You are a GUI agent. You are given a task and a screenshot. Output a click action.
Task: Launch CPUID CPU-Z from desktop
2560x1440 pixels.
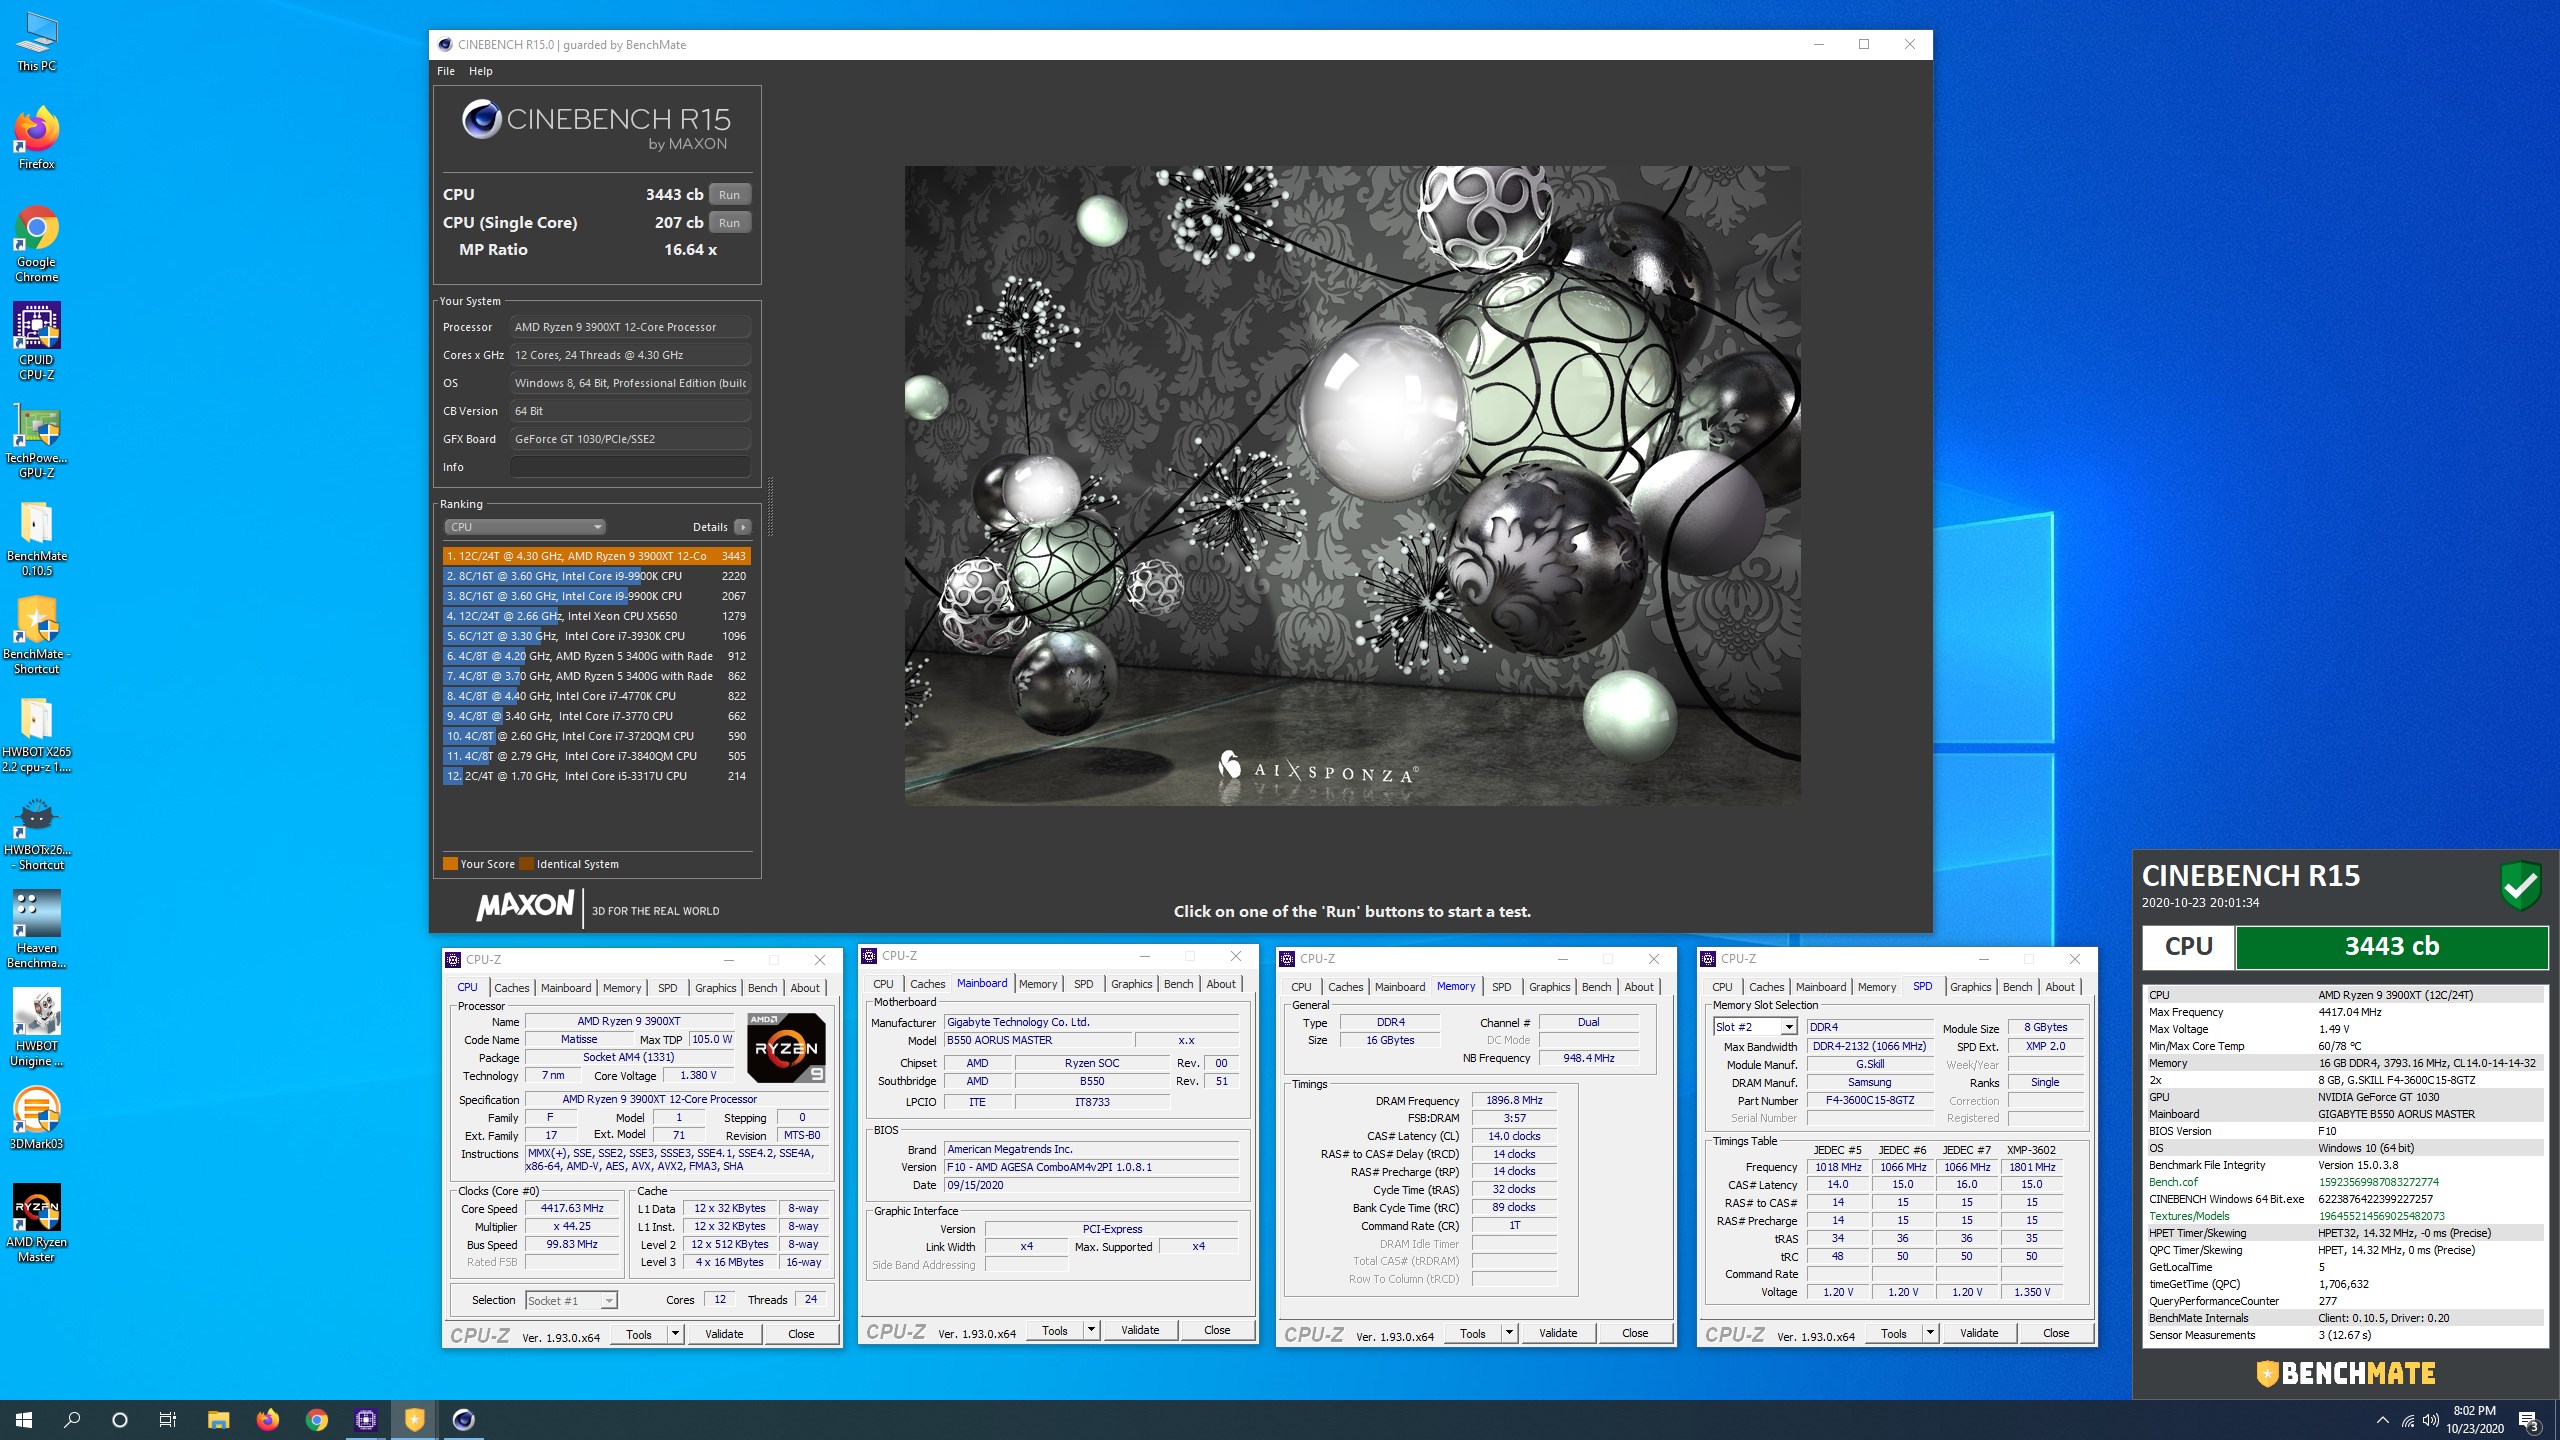pyautogui.click(x=37, y=341)
